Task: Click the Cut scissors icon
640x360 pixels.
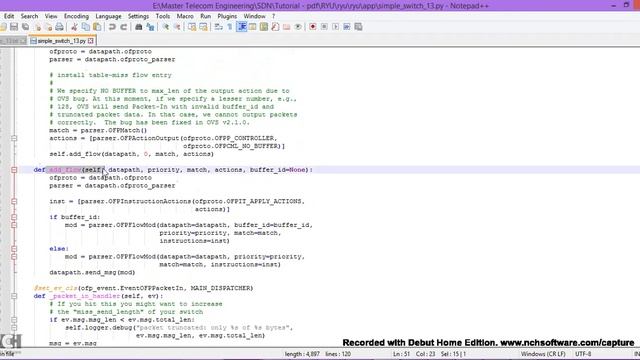Action: [x=74, y=27]
